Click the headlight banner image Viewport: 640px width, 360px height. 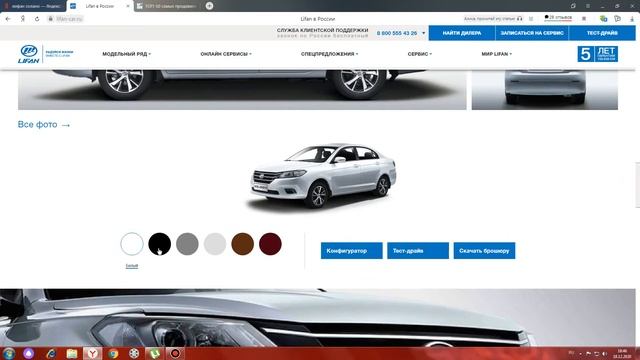pyautogui.click(x=318, y=318)
